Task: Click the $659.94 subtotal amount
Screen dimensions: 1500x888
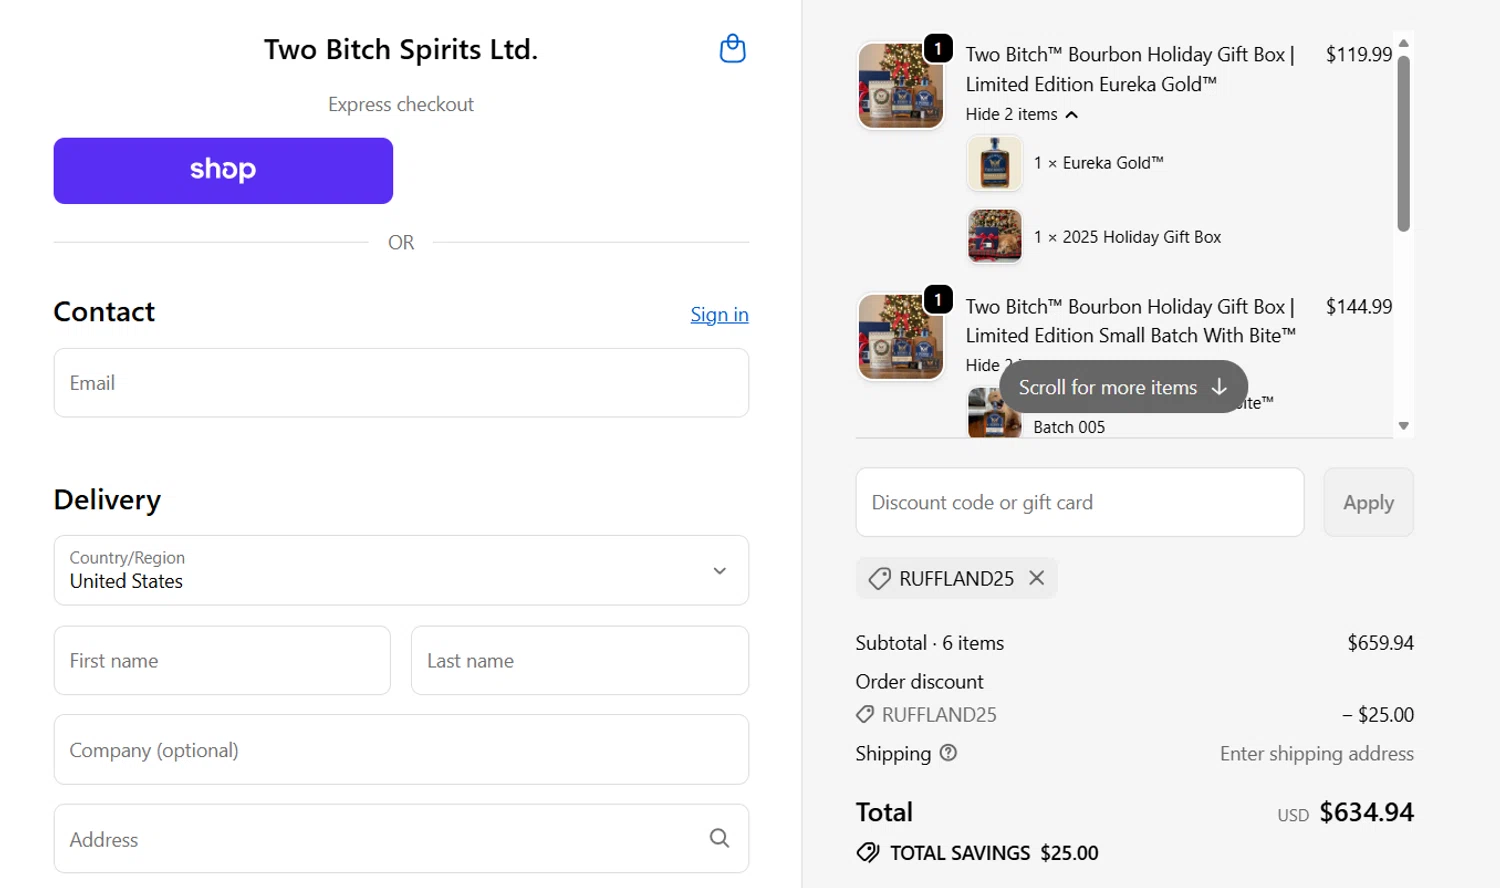Action: tap(1380, 643)
